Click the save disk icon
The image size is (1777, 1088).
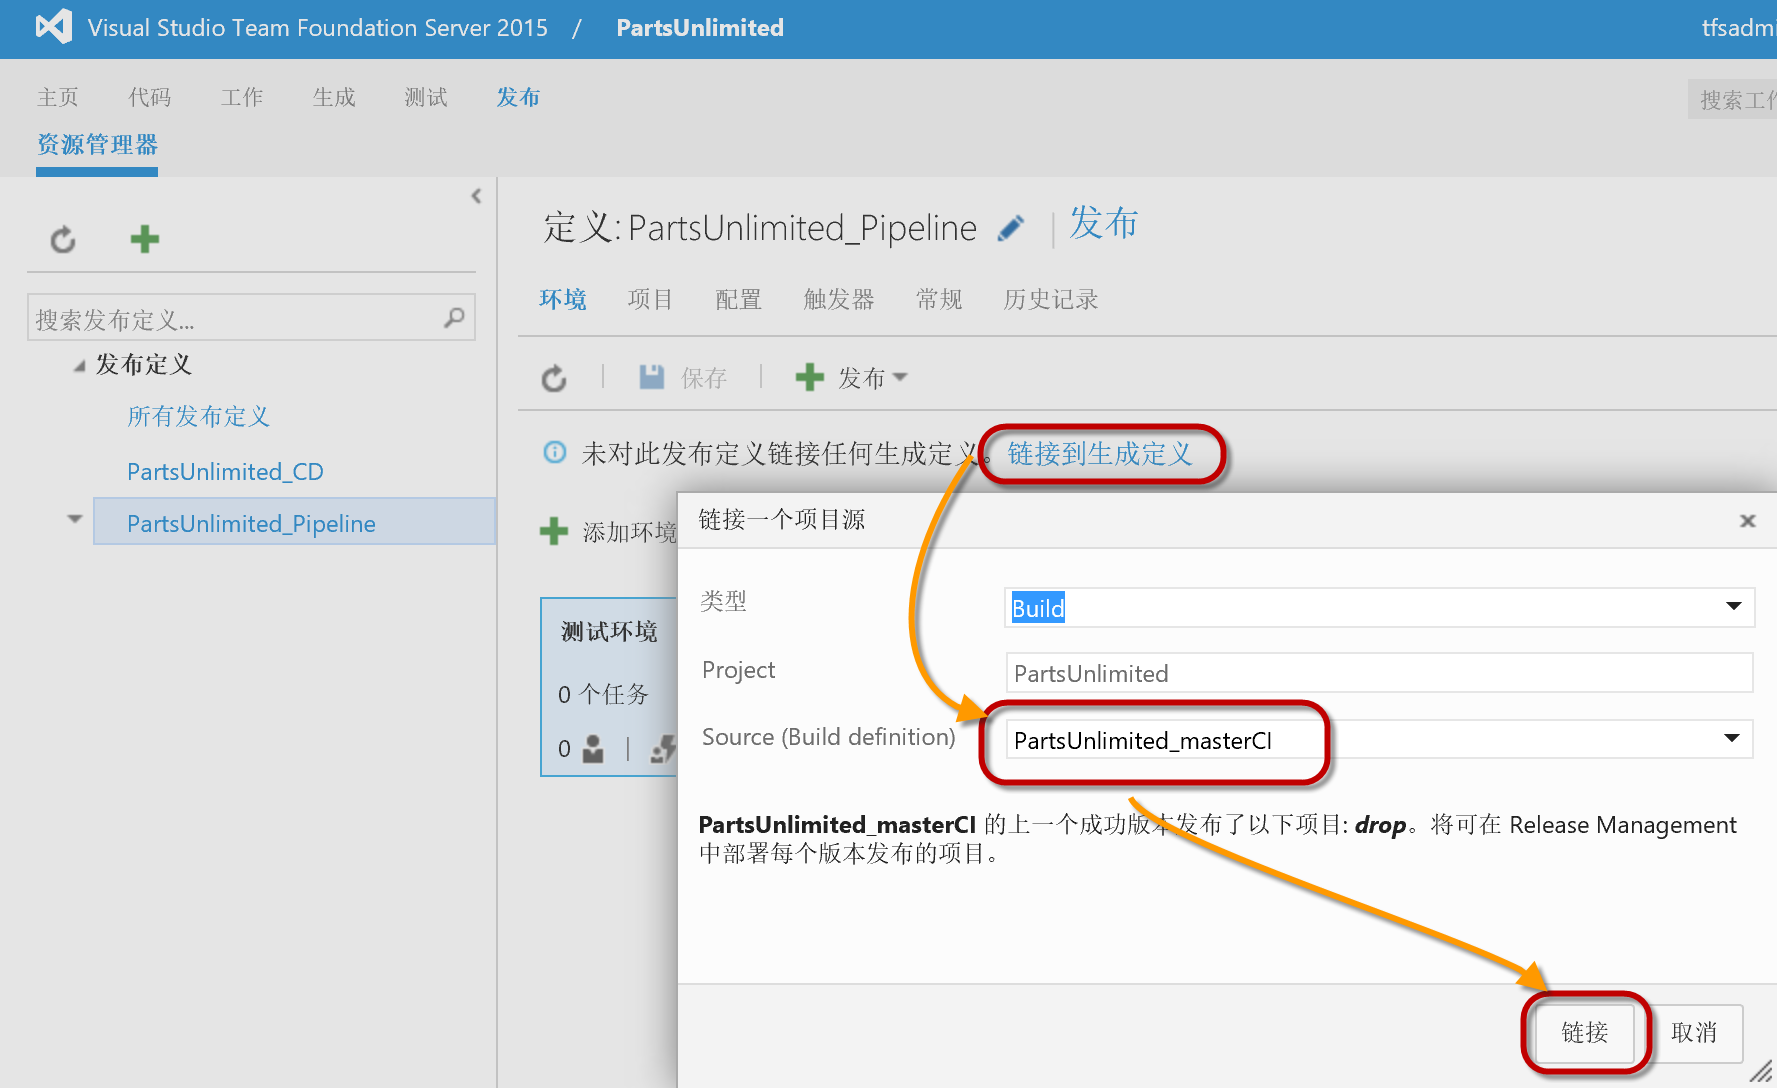coord(652,377)
